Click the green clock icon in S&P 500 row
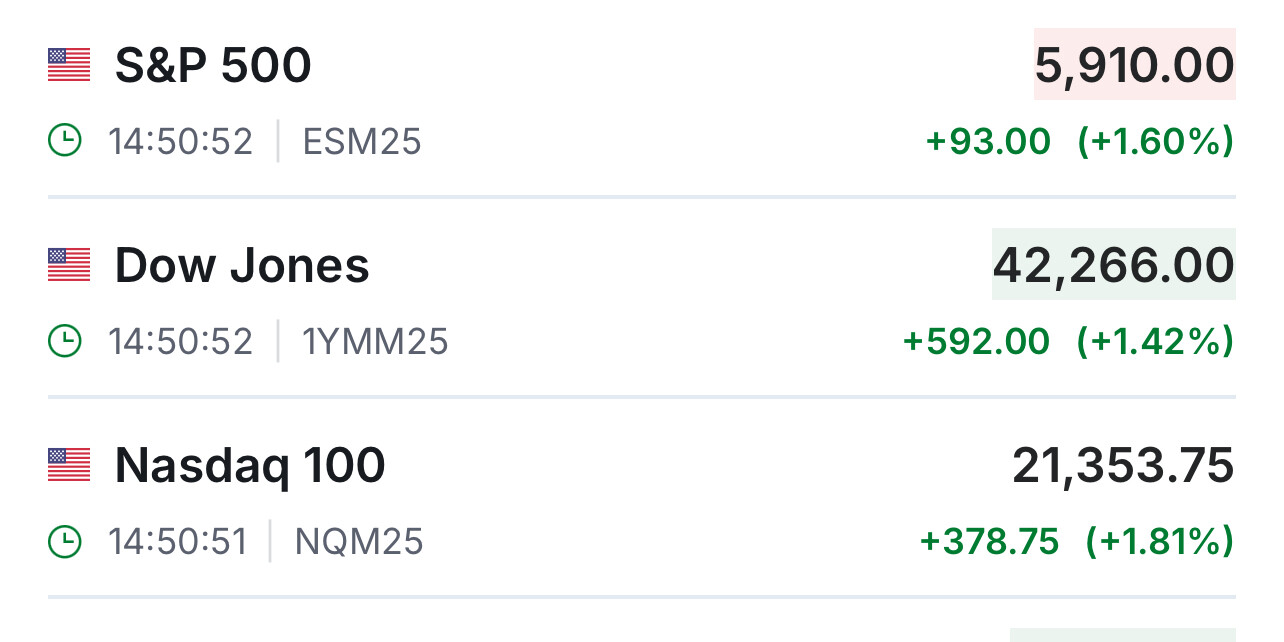 tap(65, 141)
